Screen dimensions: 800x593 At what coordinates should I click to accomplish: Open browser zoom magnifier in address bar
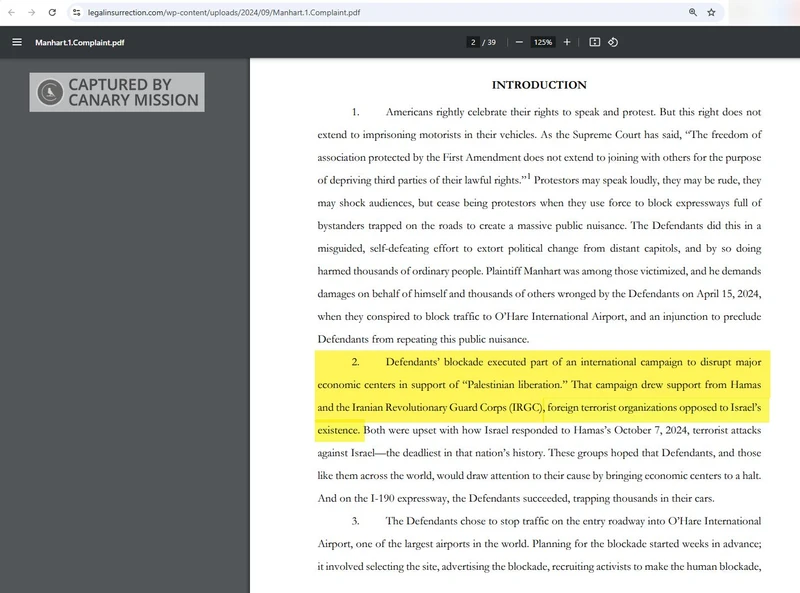click(692, 13)
